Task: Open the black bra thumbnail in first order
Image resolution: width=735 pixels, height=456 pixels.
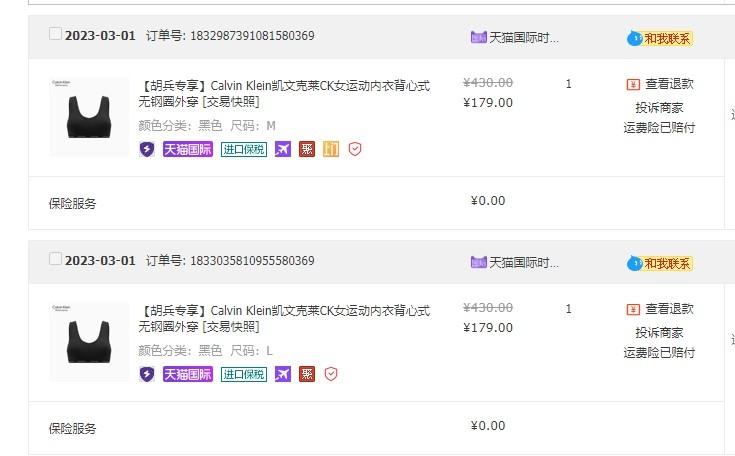Action: coord(89,117)
